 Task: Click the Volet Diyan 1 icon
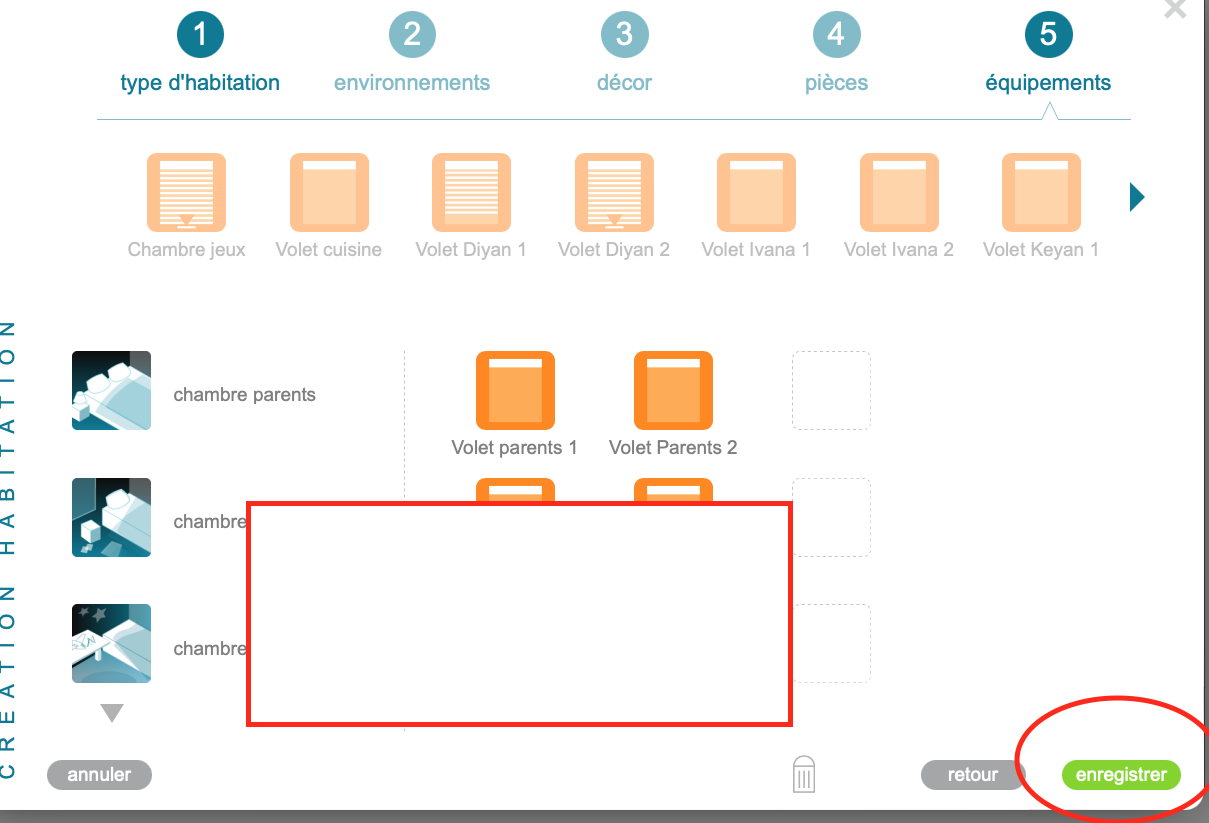pos(471,193)
